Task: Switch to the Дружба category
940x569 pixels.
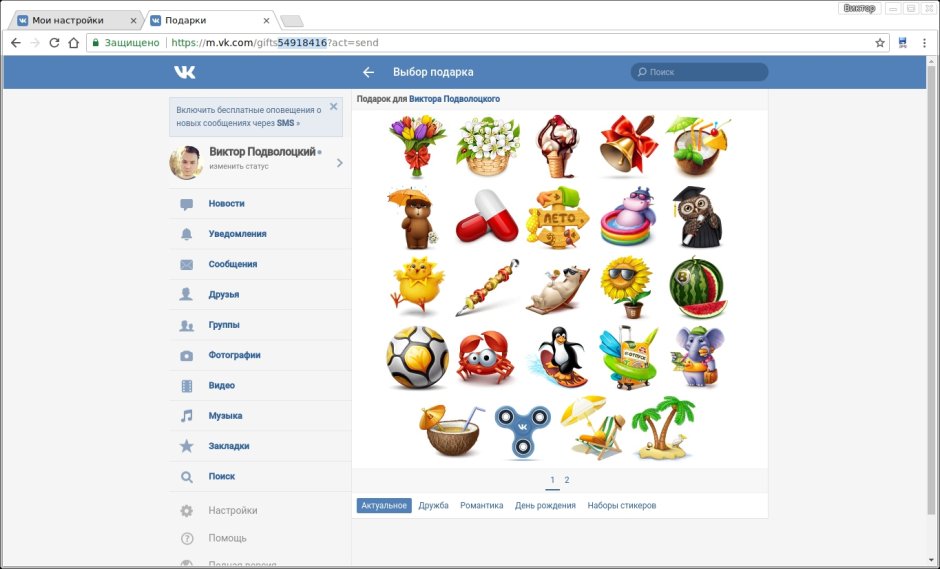Action: pyautogui.click(x=433, y=505)
